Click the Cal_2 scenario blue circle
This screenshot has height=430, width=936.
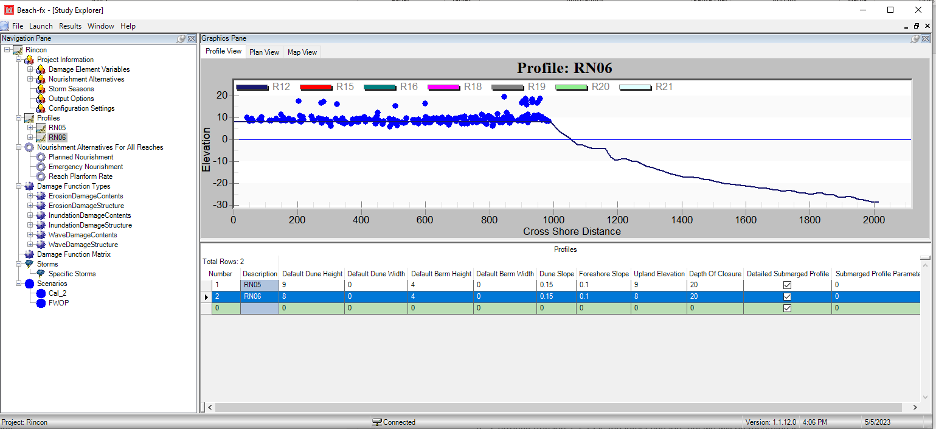point(41,293)
